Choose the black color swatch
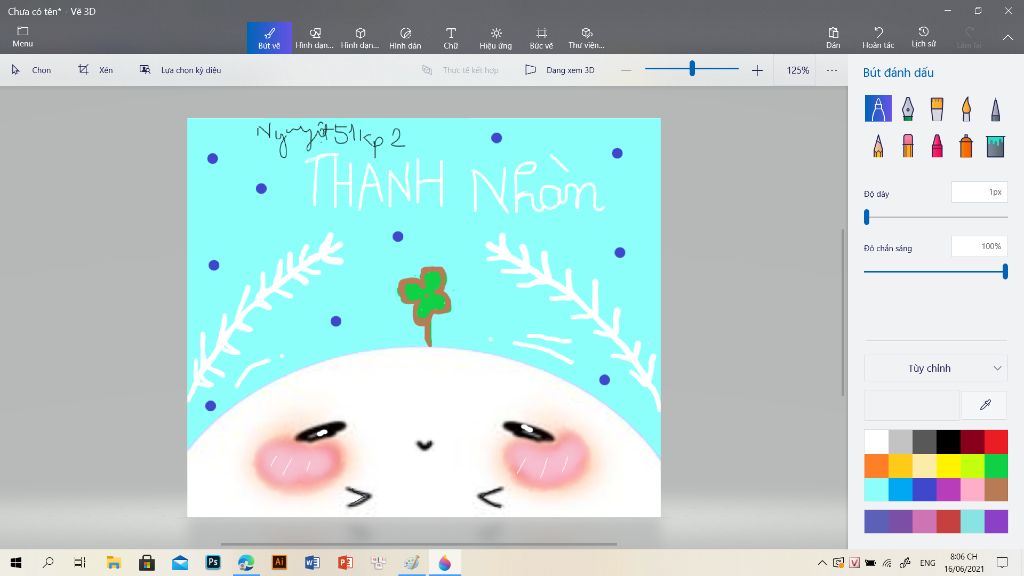This screenshot has height=576, width=1024. pos(948,442)
